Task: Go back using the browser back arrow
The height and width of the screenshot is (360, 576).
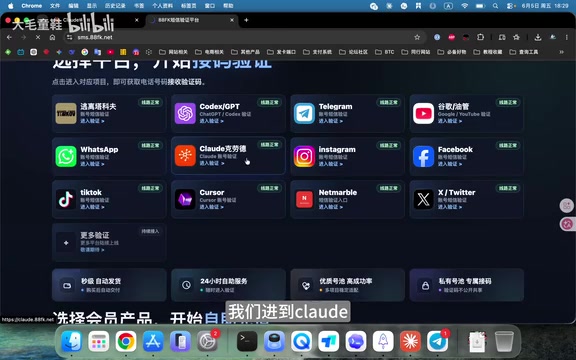Action: tap(9, 37)
